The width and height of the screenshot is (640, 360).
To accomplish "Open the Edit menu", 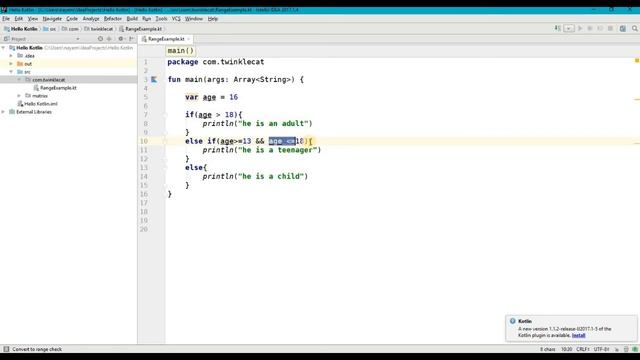I will [x=19, y=19].
